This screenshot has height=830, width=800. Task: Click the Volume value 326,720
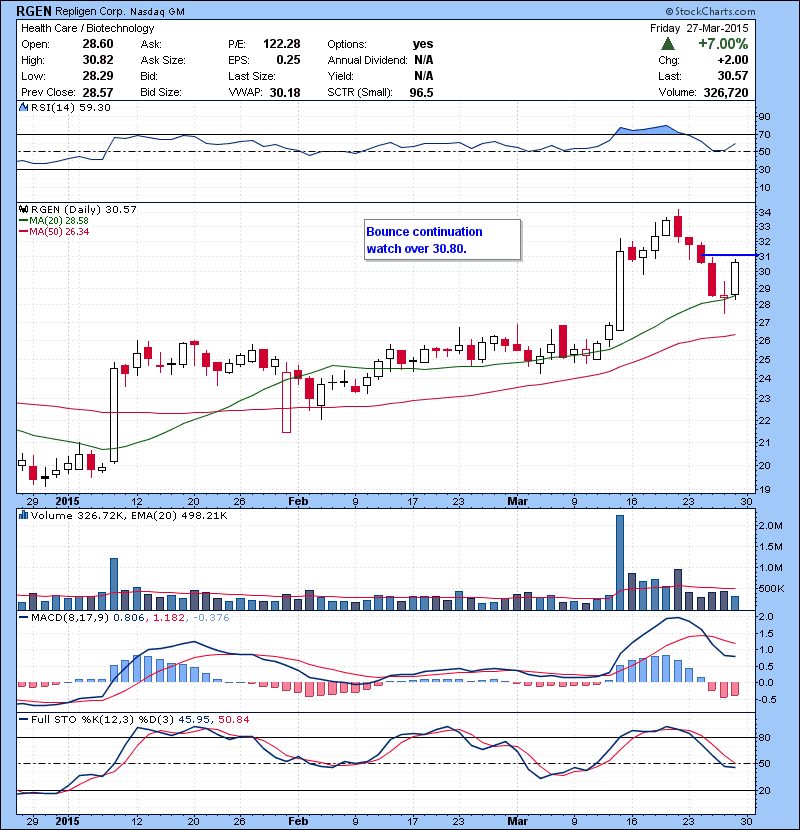coord(726,93)
